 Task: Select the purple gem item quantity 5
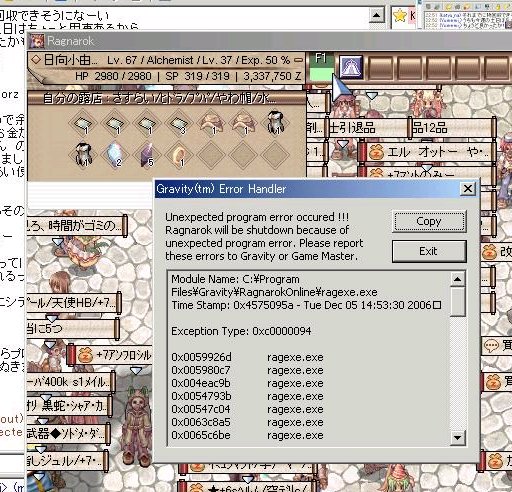pyautogui.click(x=146, y=154)
